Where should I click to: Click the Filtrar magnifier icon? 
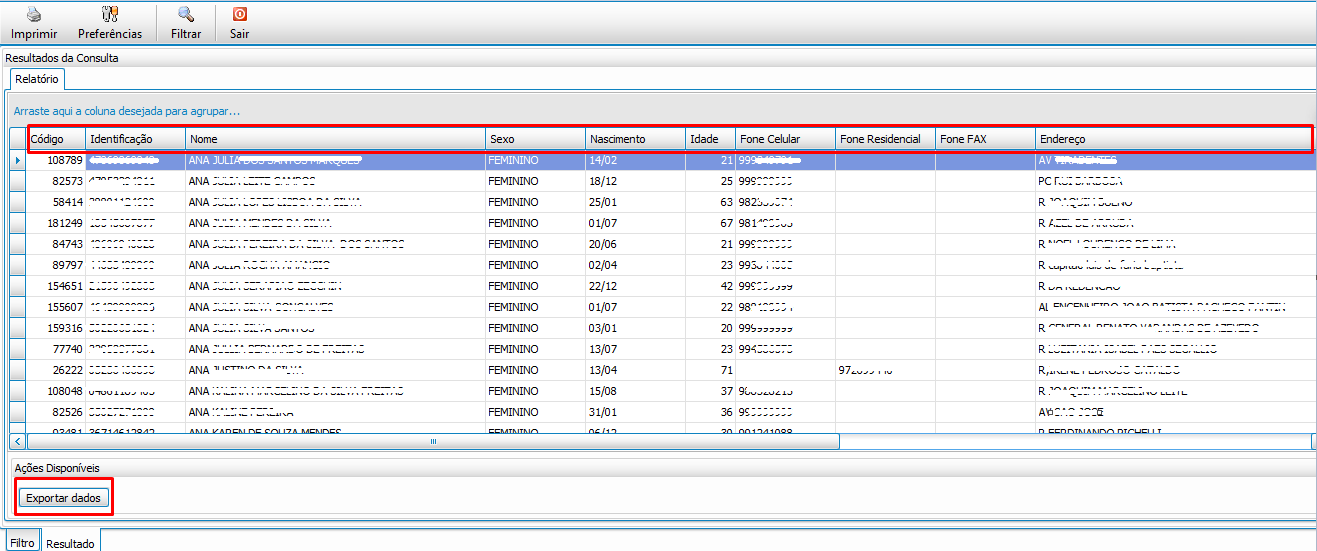click(x=186, y=15)
